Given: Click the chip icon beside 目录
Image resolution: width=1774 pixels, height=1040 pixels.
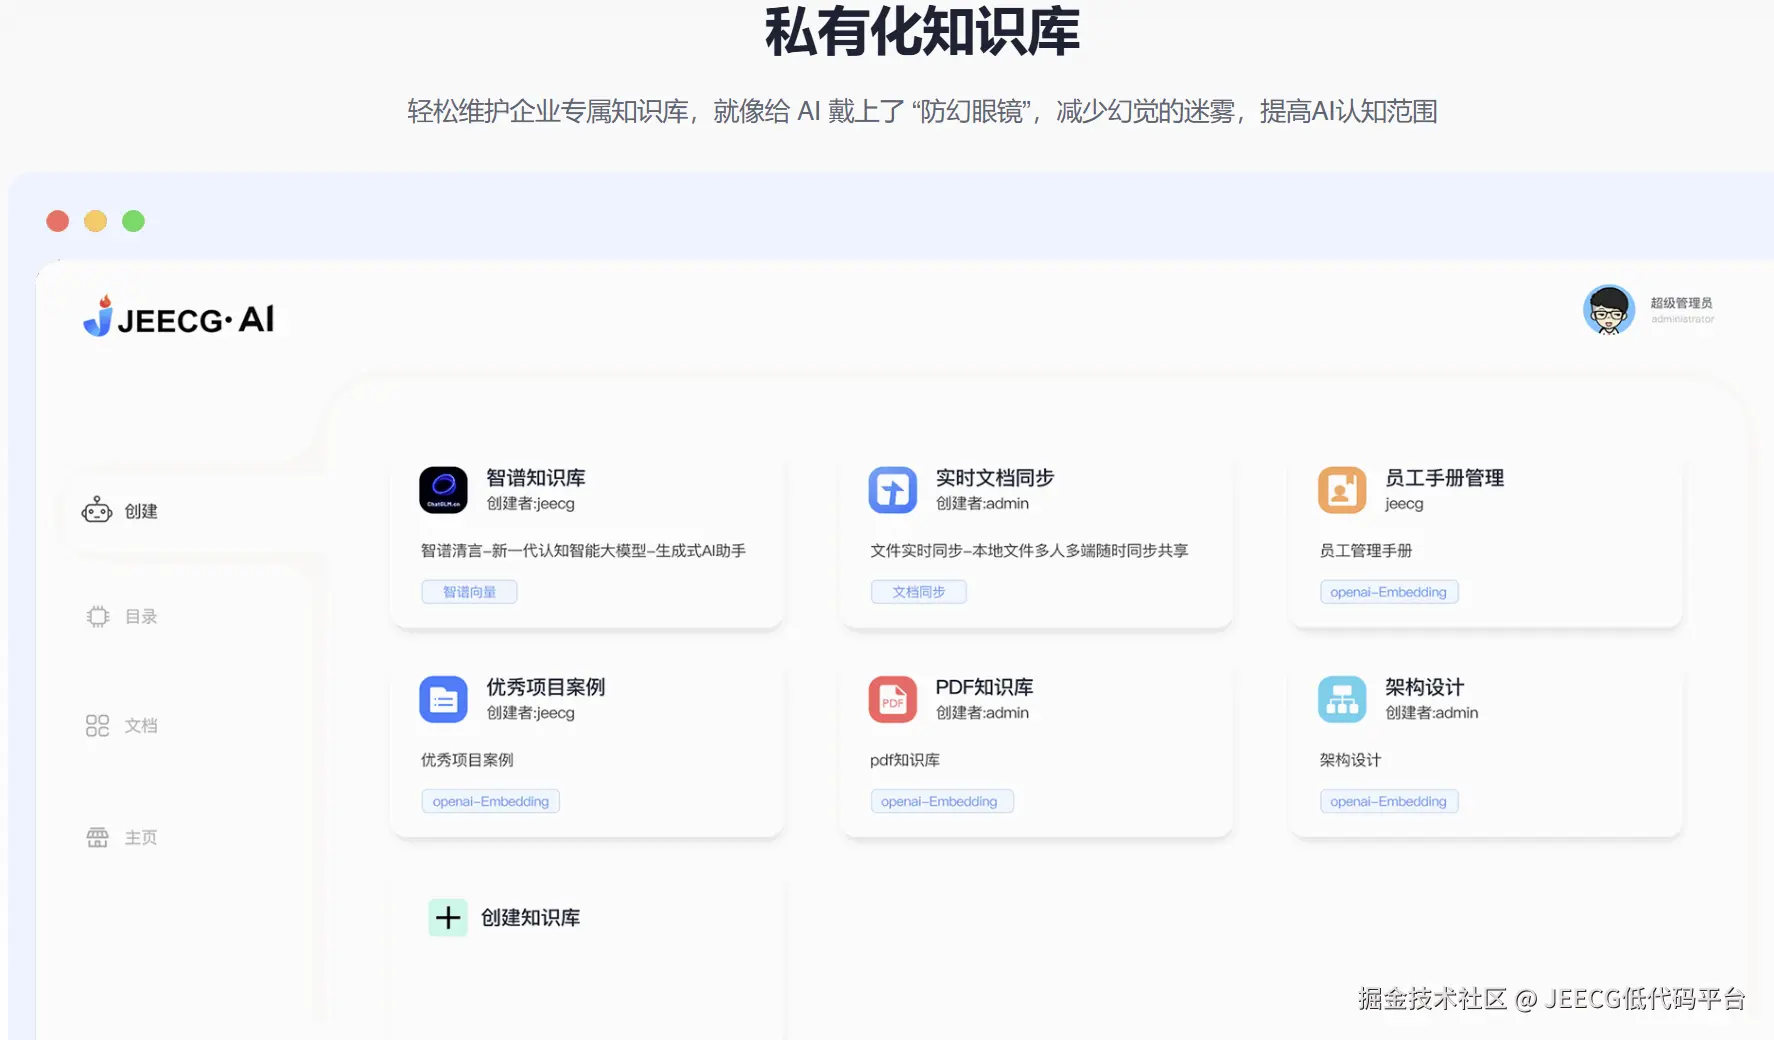Looking at the screenshot, I should tap(97, 616).
